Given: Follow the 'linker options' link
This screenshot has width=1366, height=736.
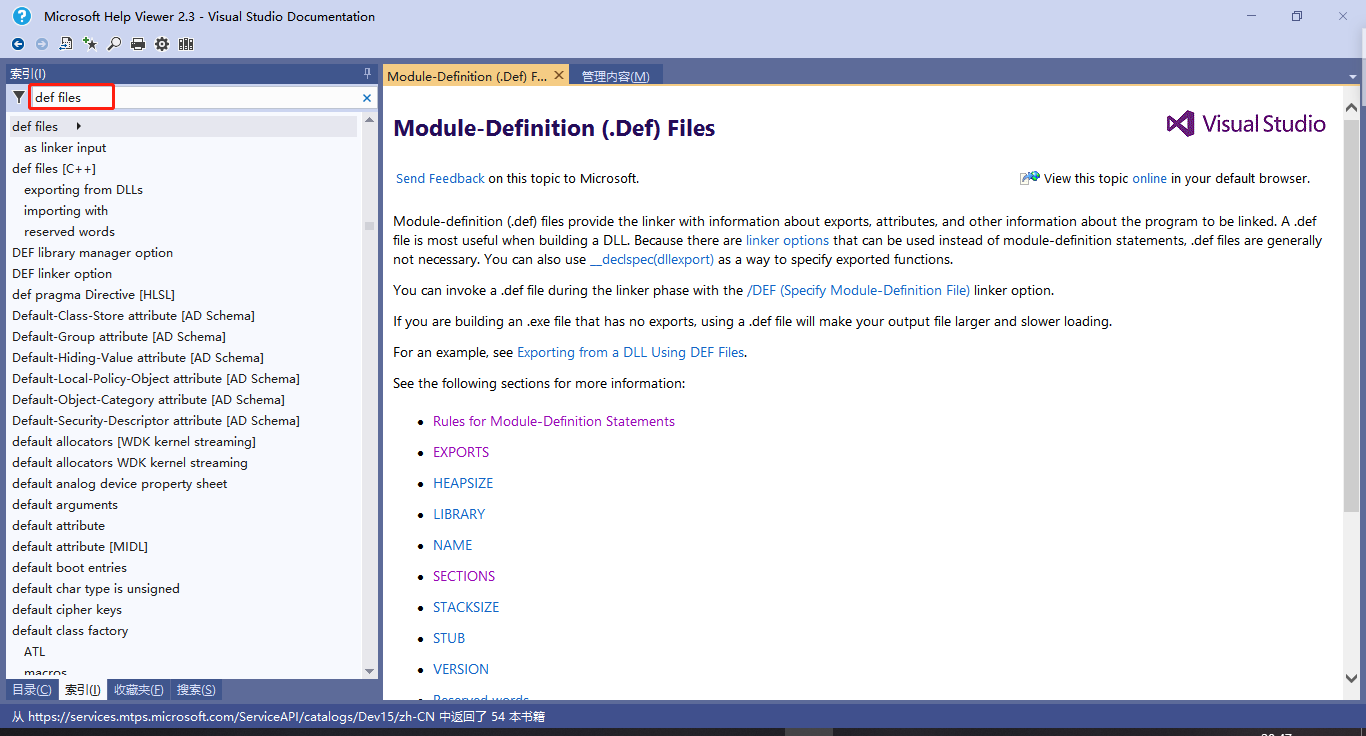Looking at the screenshot, I should tap(787, 240).
